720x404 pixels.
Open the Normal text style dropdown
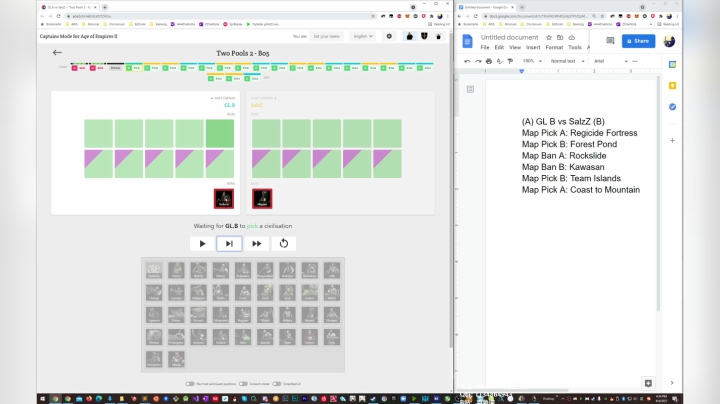point(568,61)
